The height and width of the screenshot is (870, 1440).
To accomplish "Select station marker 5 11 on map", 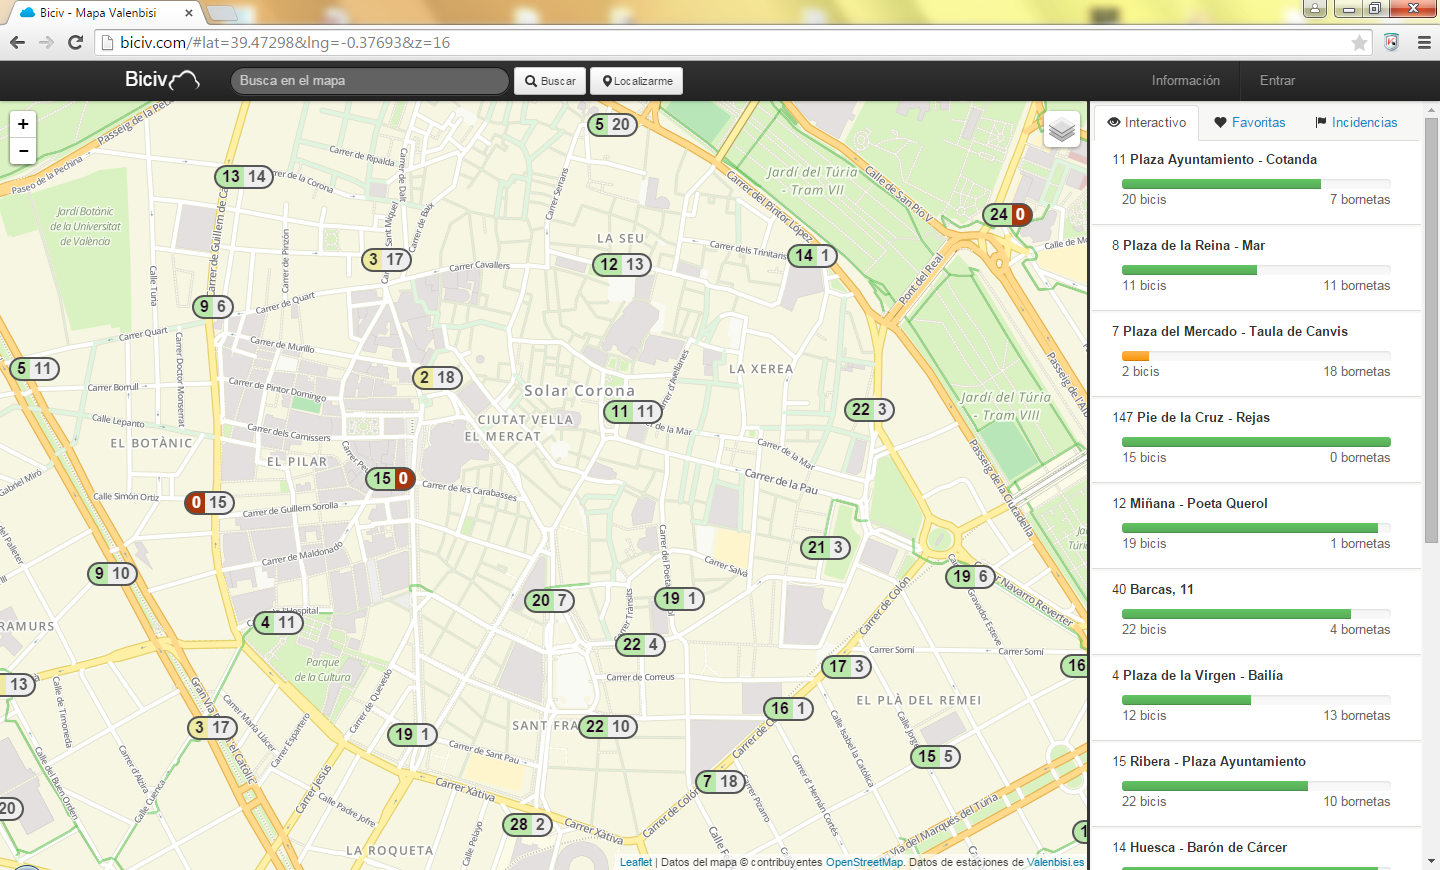I will tap(33, 369).
